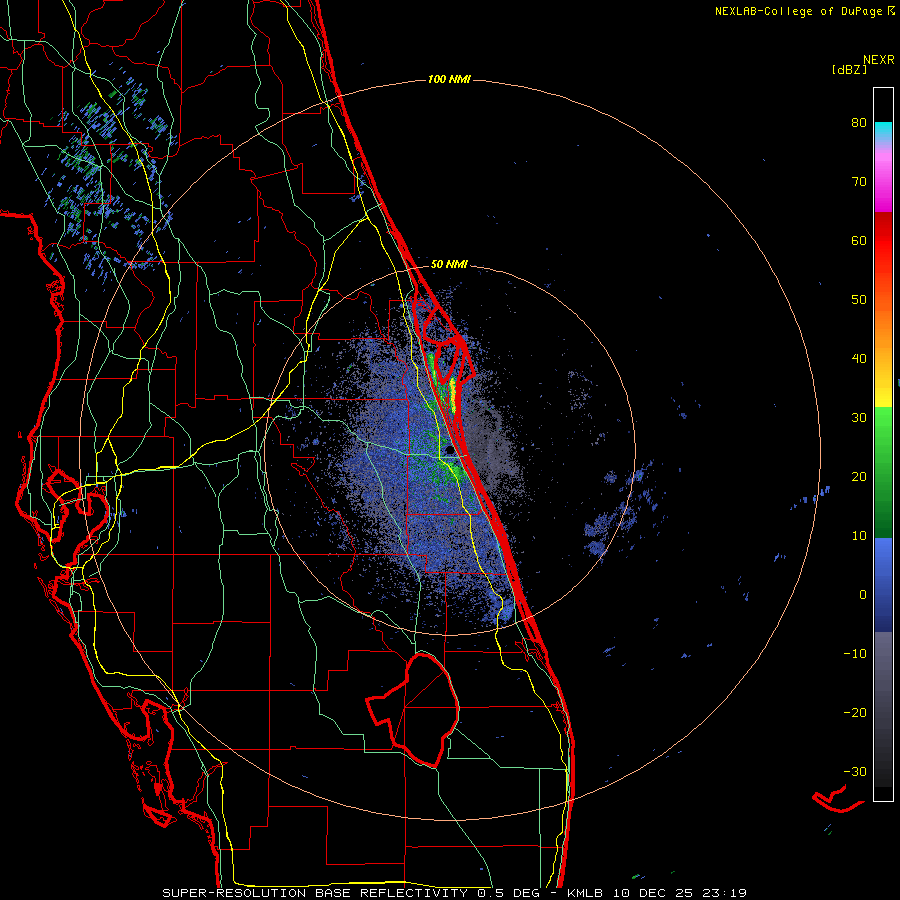Screen dimensions: 900x900
Task: Click the 60 dBZ scale value
Action: 859,240
